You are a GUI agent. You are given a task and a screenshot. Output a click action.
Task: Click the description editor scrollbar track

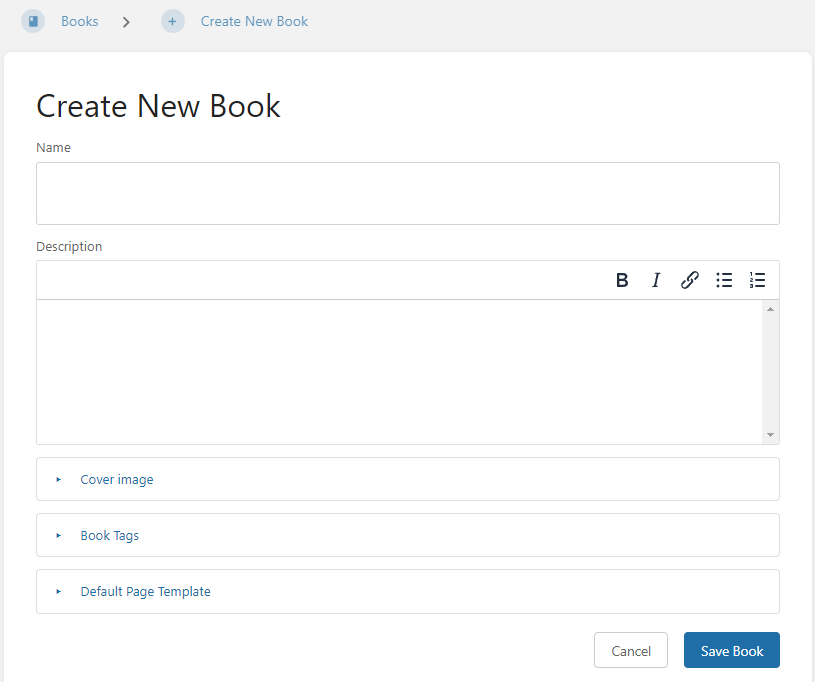770,372
